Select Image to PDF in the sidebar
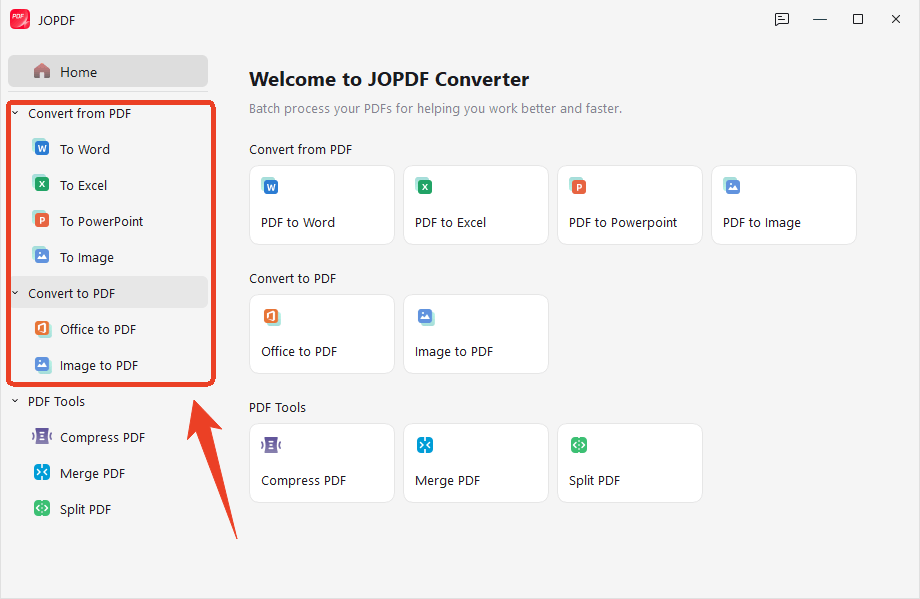Viewport: 920px width, 599px height. [108, 366]
